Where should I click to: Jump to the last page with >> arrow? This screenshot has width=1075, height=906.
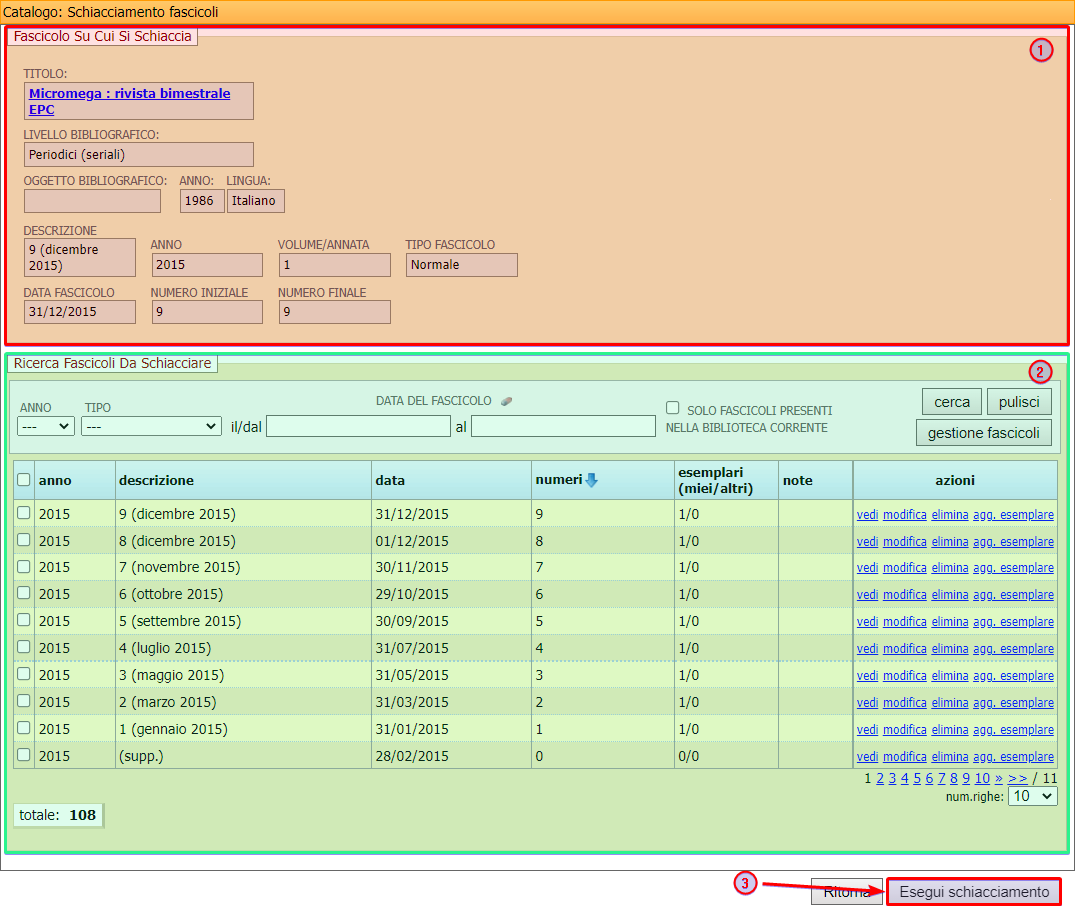point(1017,778)
